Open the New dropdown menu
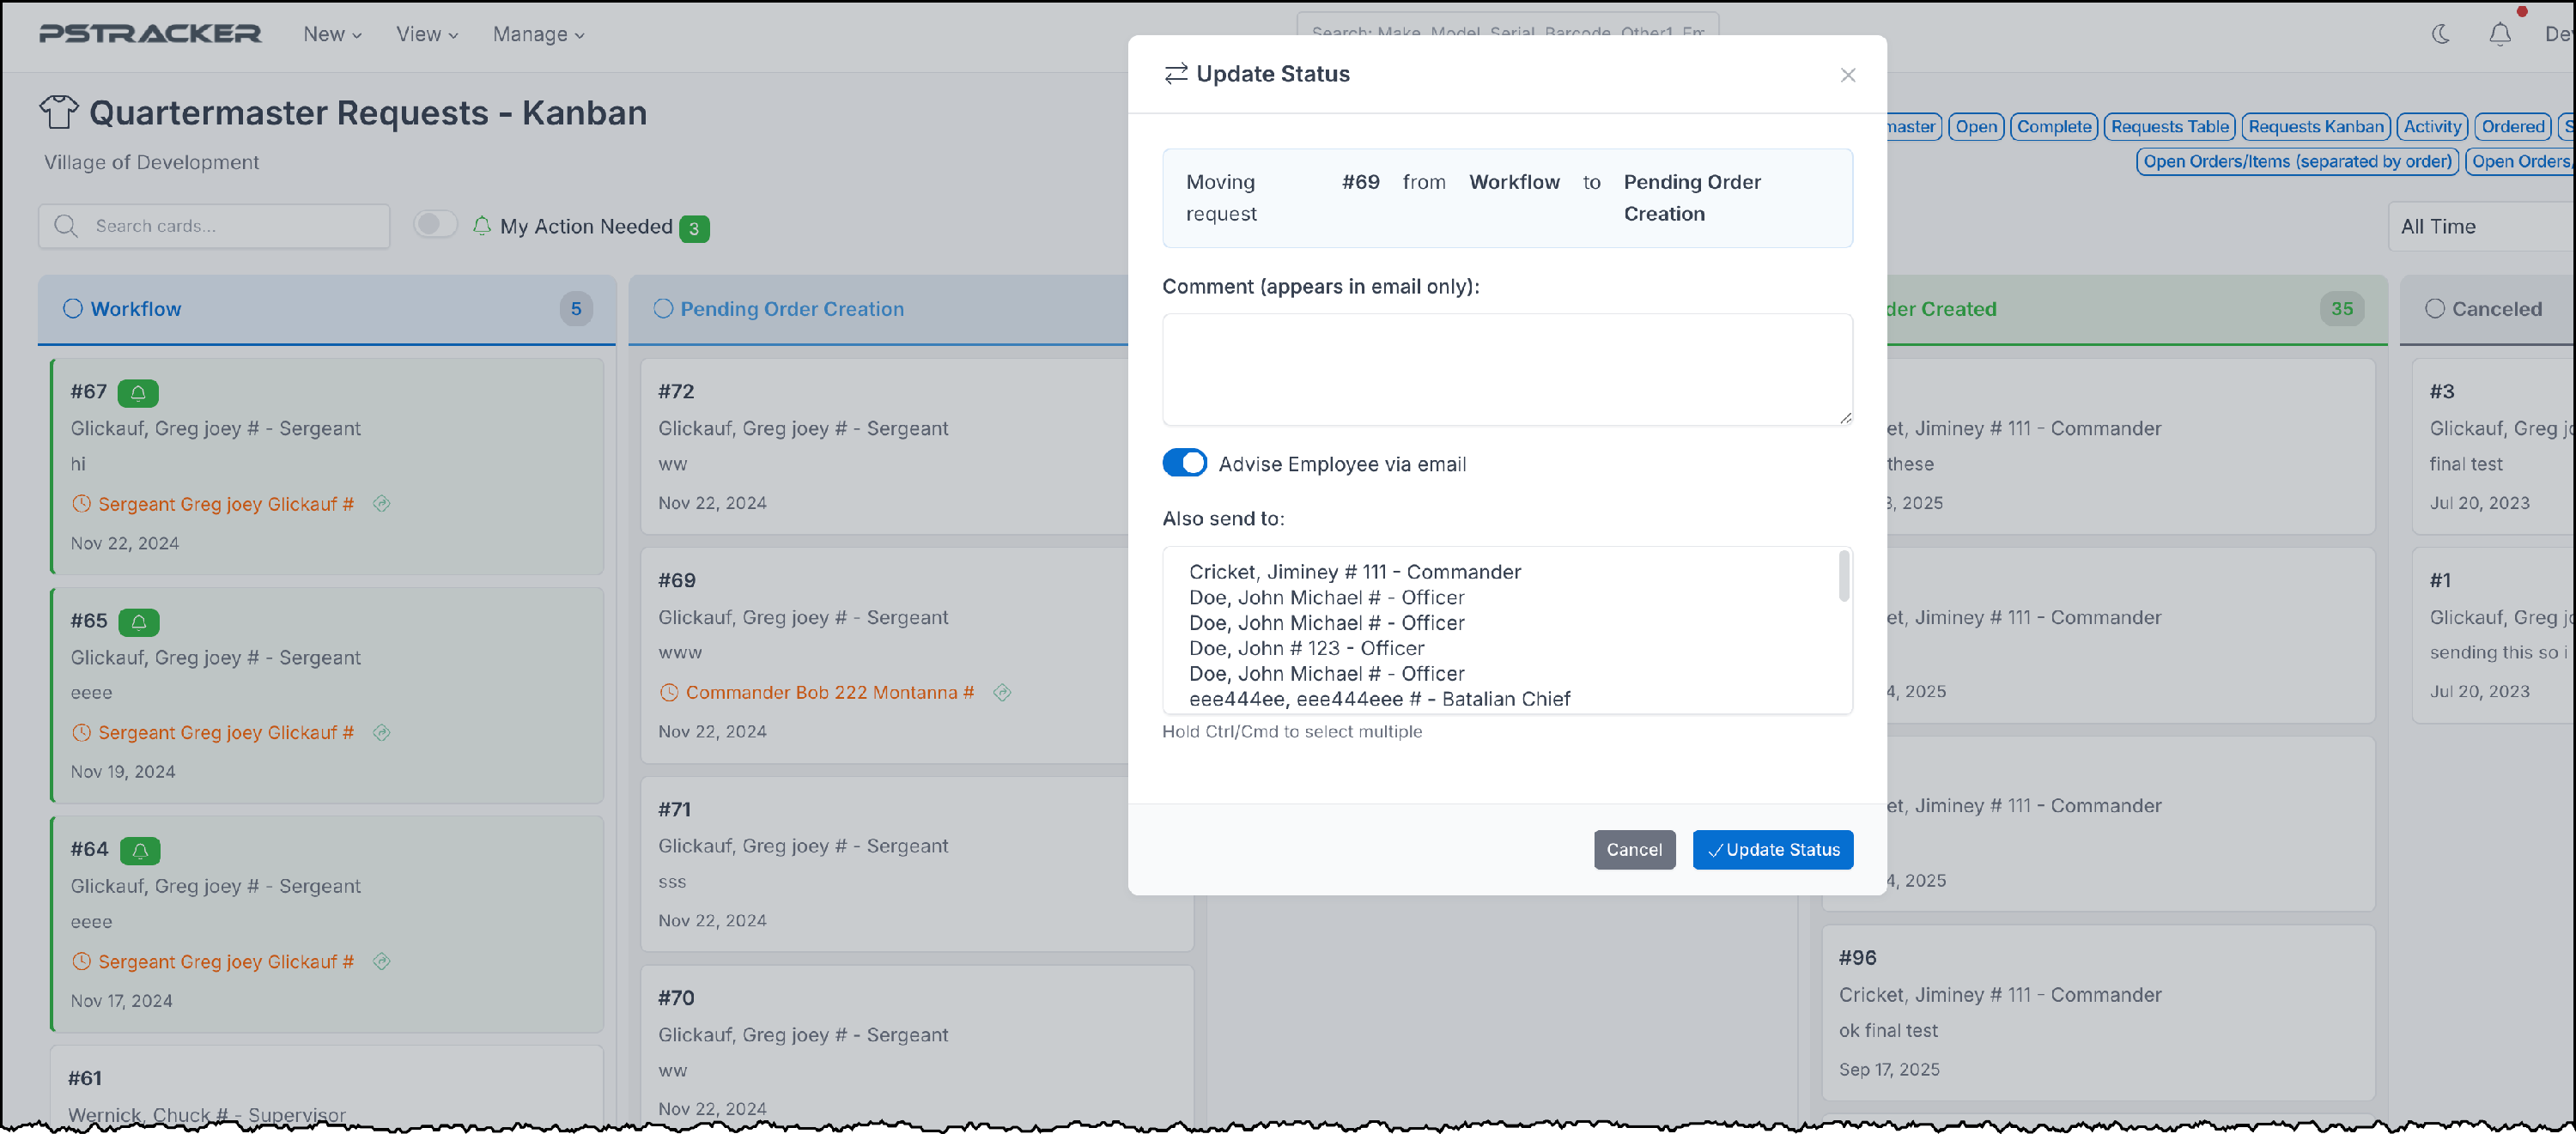Viewport: 2576px width, 1134px height. pos(332,34)
